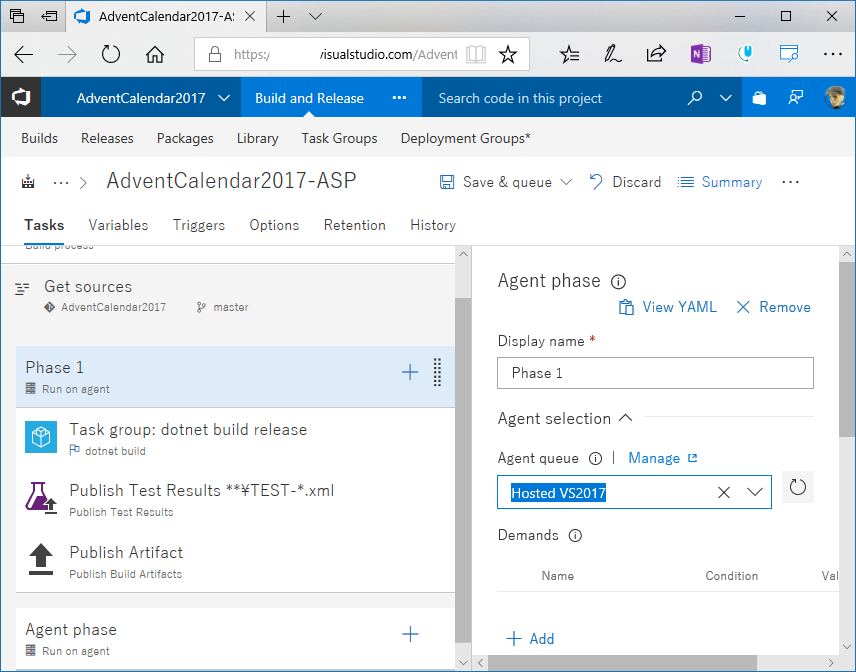This screenshot has height=672, width=856.
Task: Discard the build definition changes
Action: point(625,182)
